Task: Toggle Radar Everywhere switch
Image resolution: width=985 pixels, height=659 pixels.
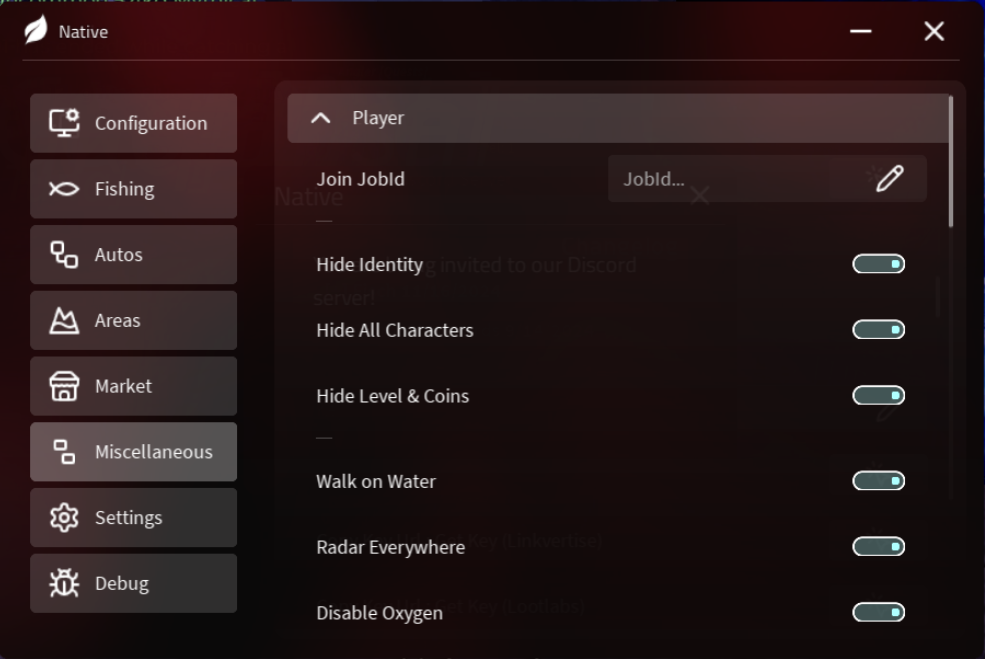Action: [x=878, y=547]
